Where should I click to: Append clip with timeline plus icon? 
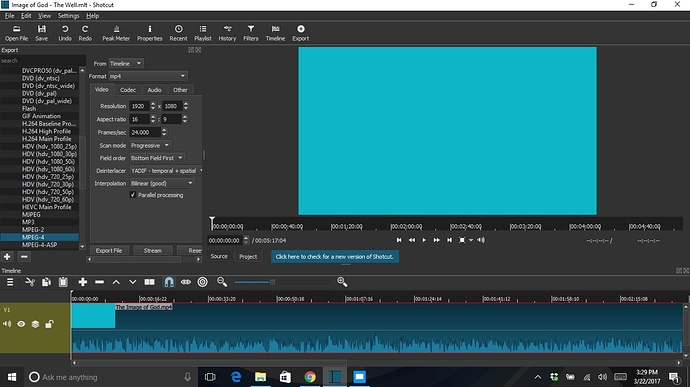pos(82,282)
